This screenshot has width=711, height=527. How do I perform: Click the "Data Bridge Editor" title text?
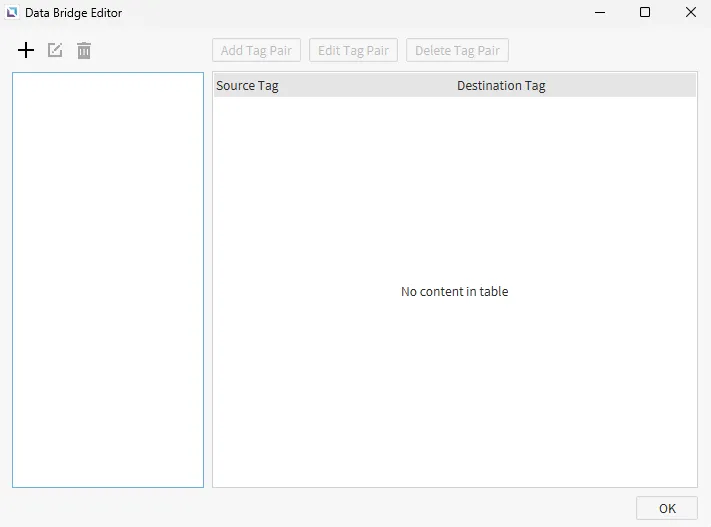tap(73, 13)
